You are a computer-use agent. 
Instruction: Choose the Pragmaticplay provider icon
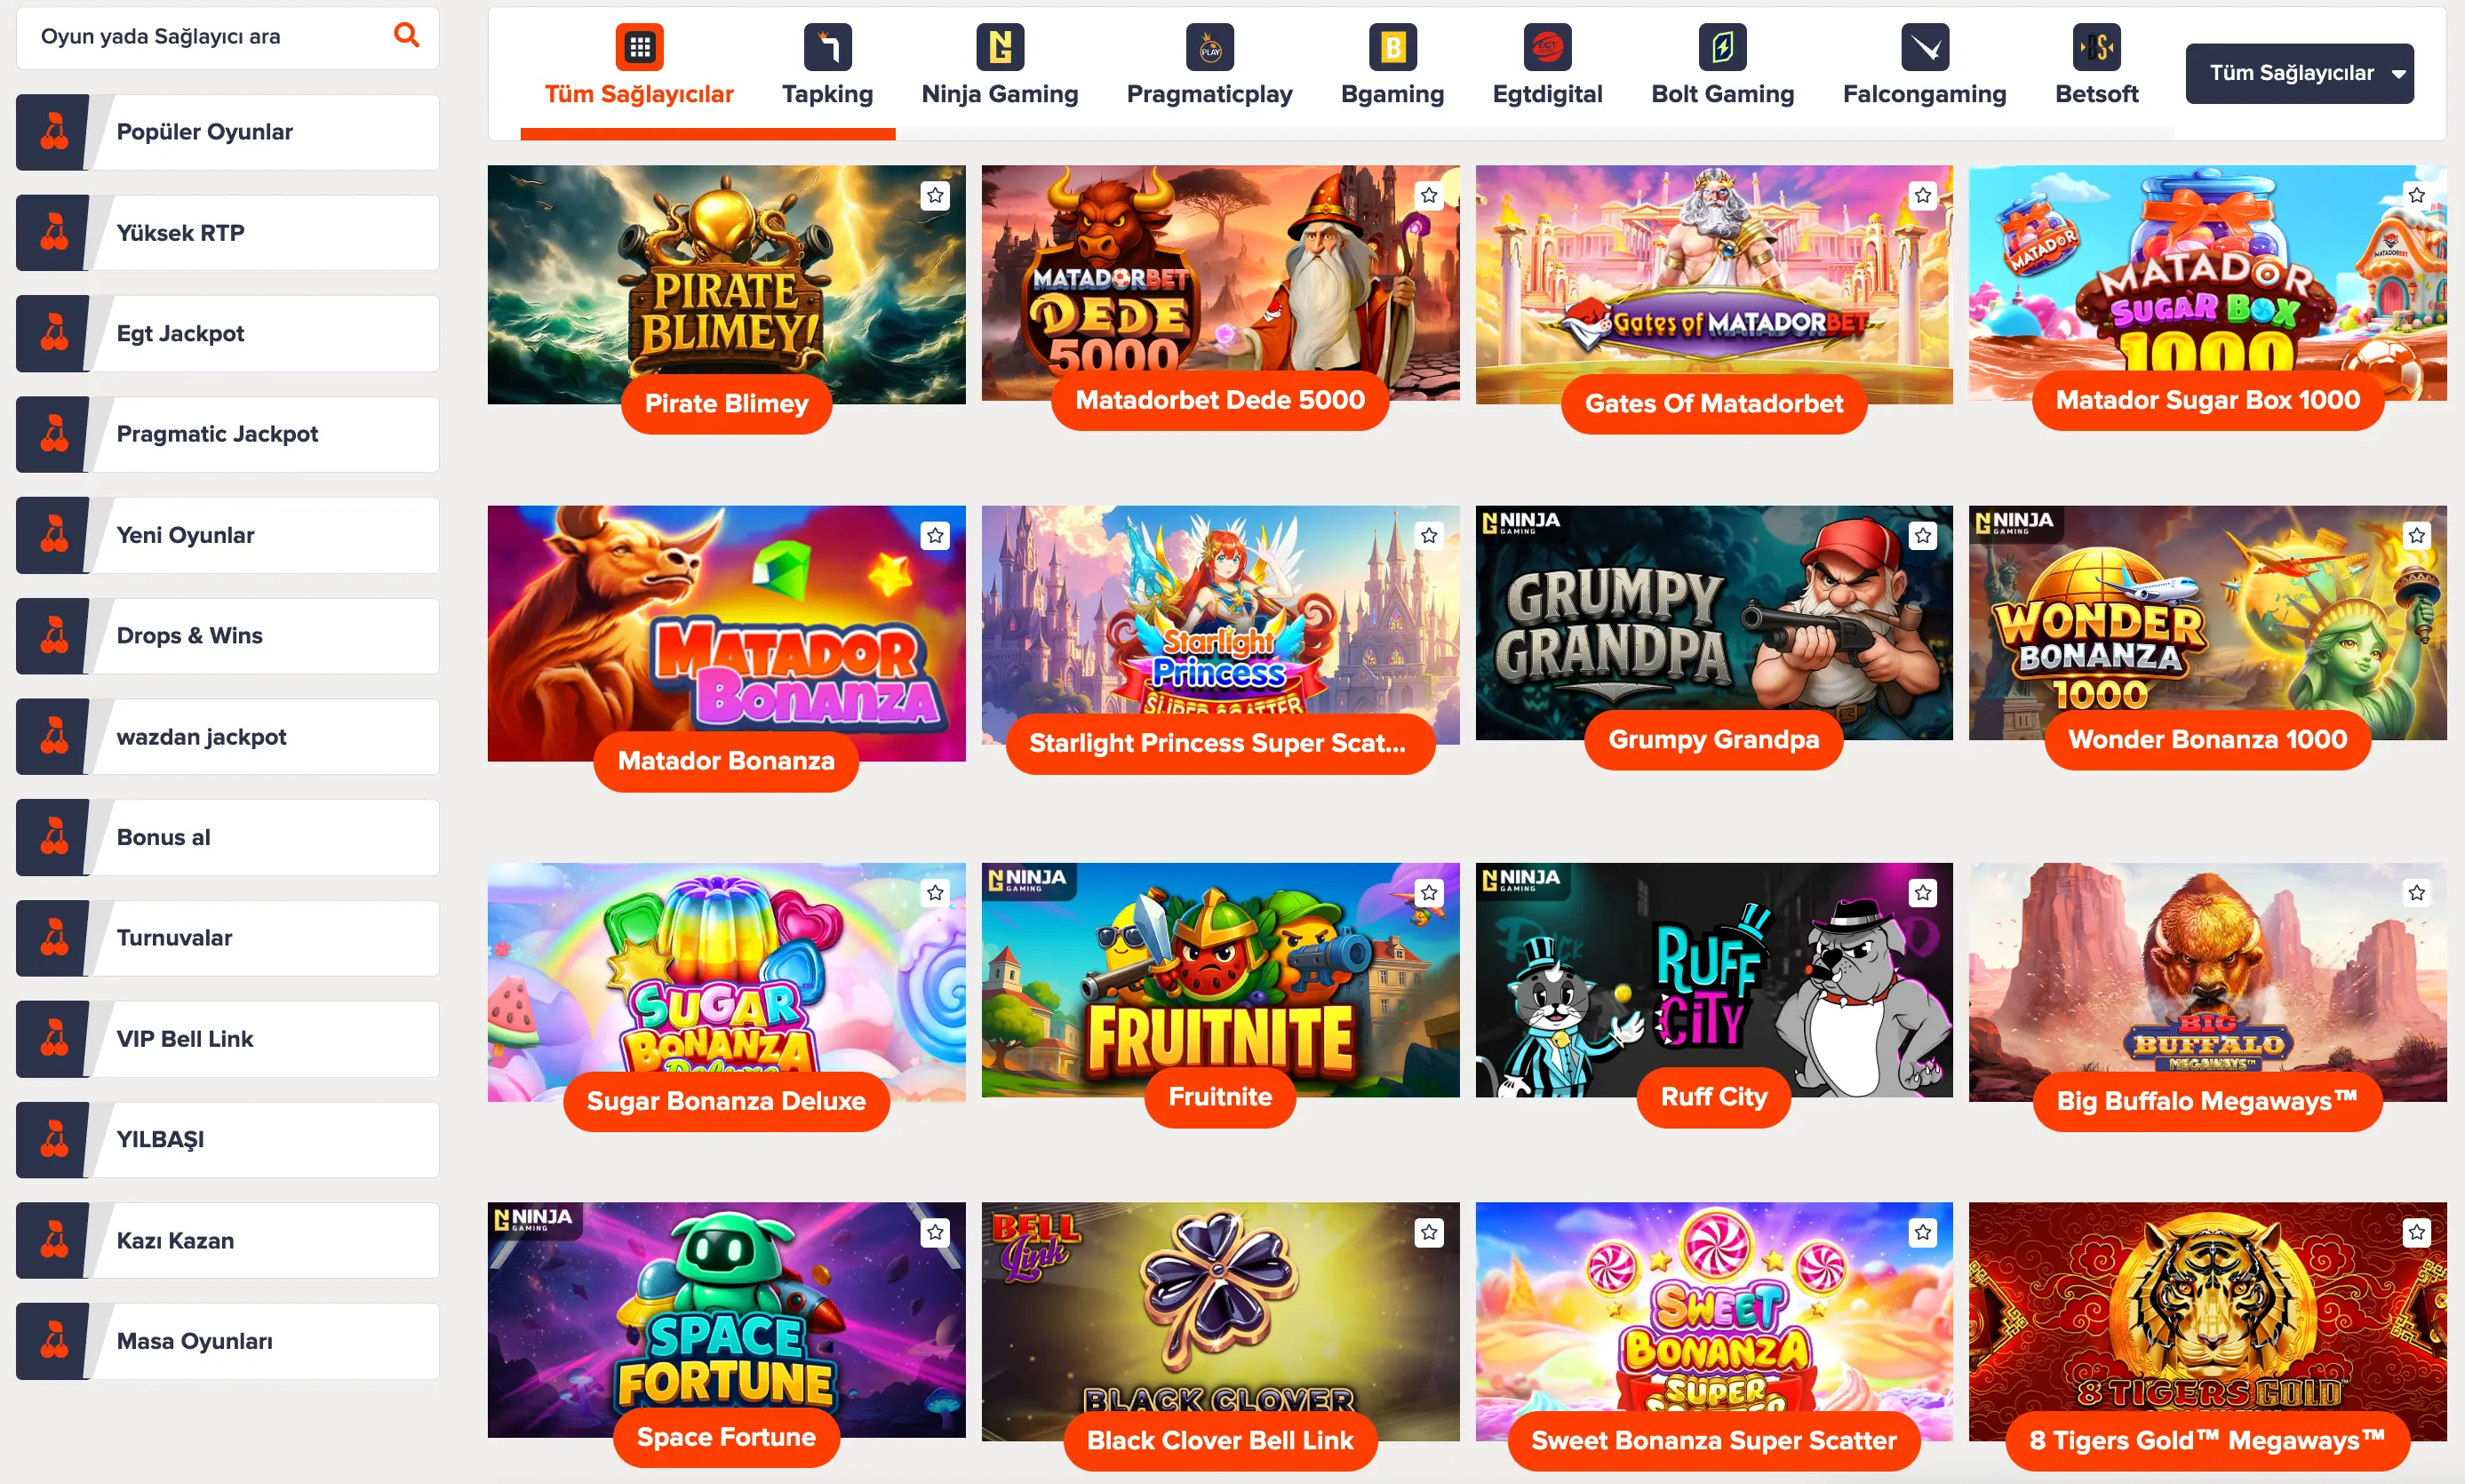[1210, 47]
